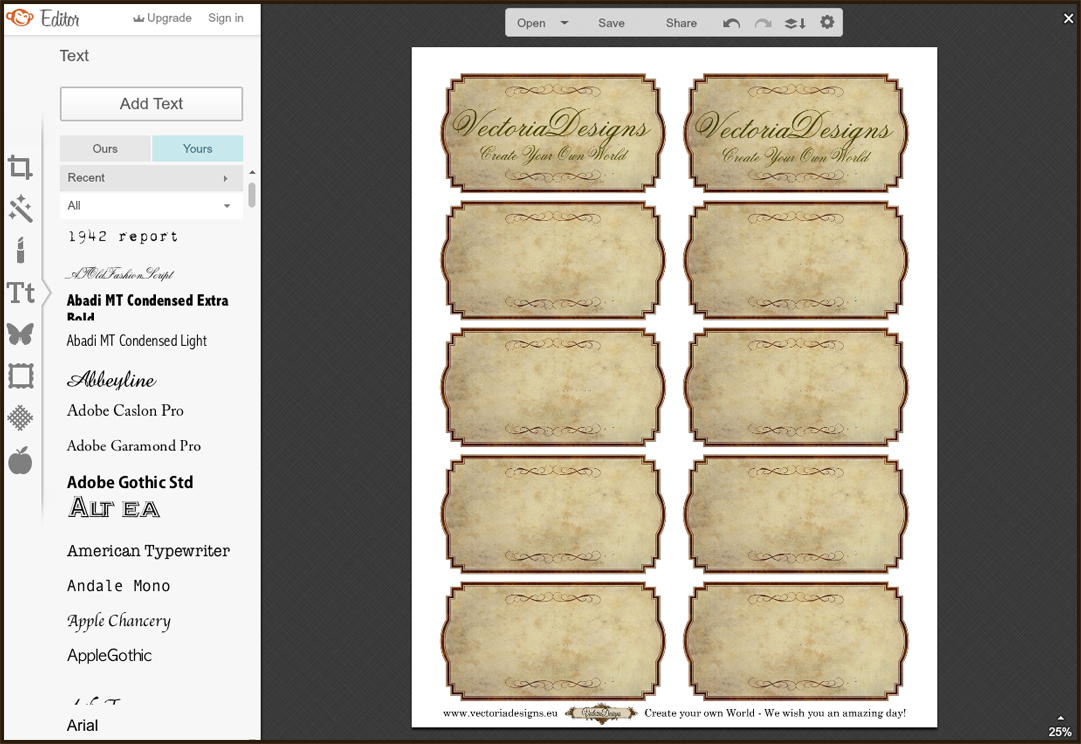Select the Tt Text tool icon
1081x744 pixels.
[x=21, y=293]
